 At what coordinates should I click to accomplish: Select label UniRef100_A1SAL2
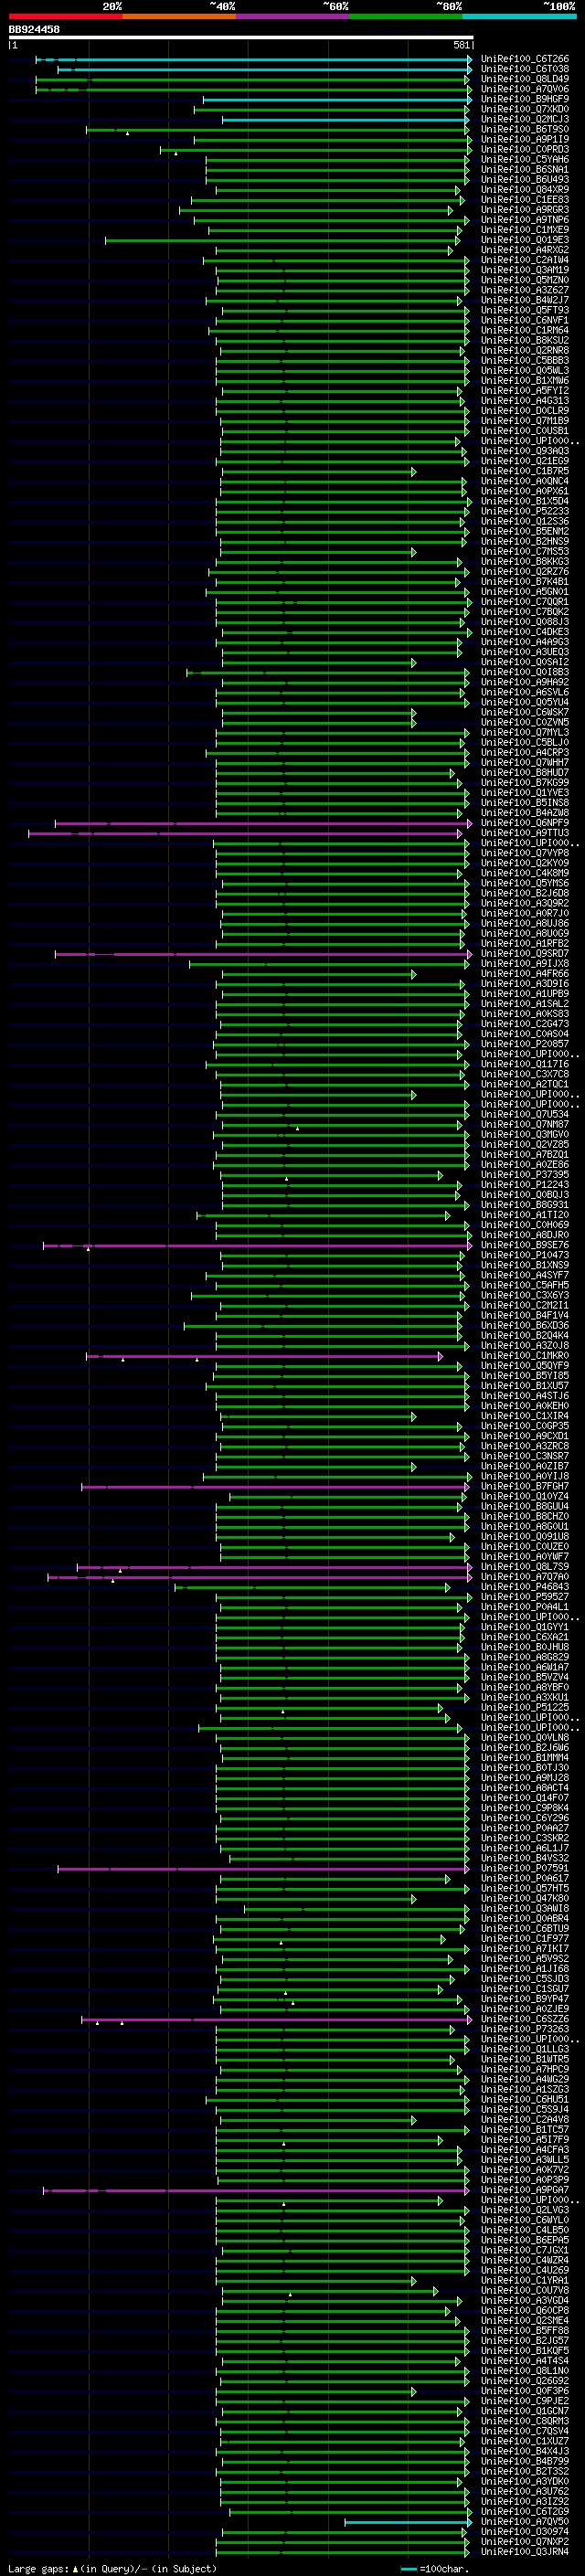[524, 1003]
